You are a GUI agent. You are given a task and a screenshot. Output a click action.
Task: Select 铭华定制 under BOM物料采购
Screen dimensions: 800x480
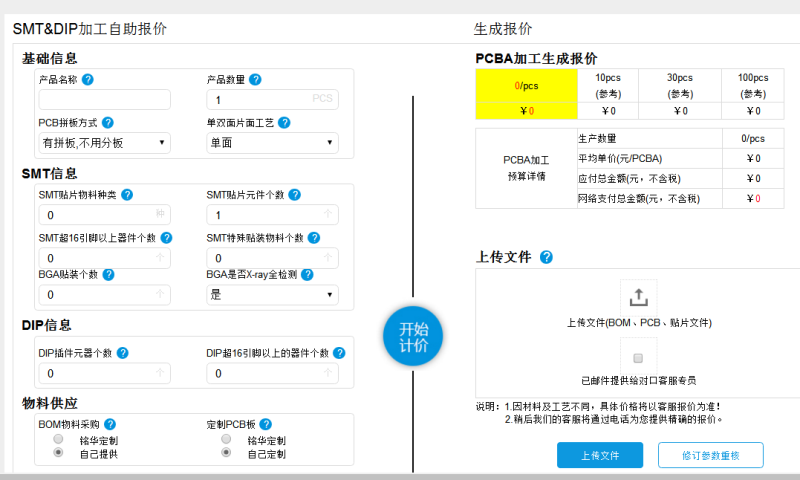[x=59, y=440]
